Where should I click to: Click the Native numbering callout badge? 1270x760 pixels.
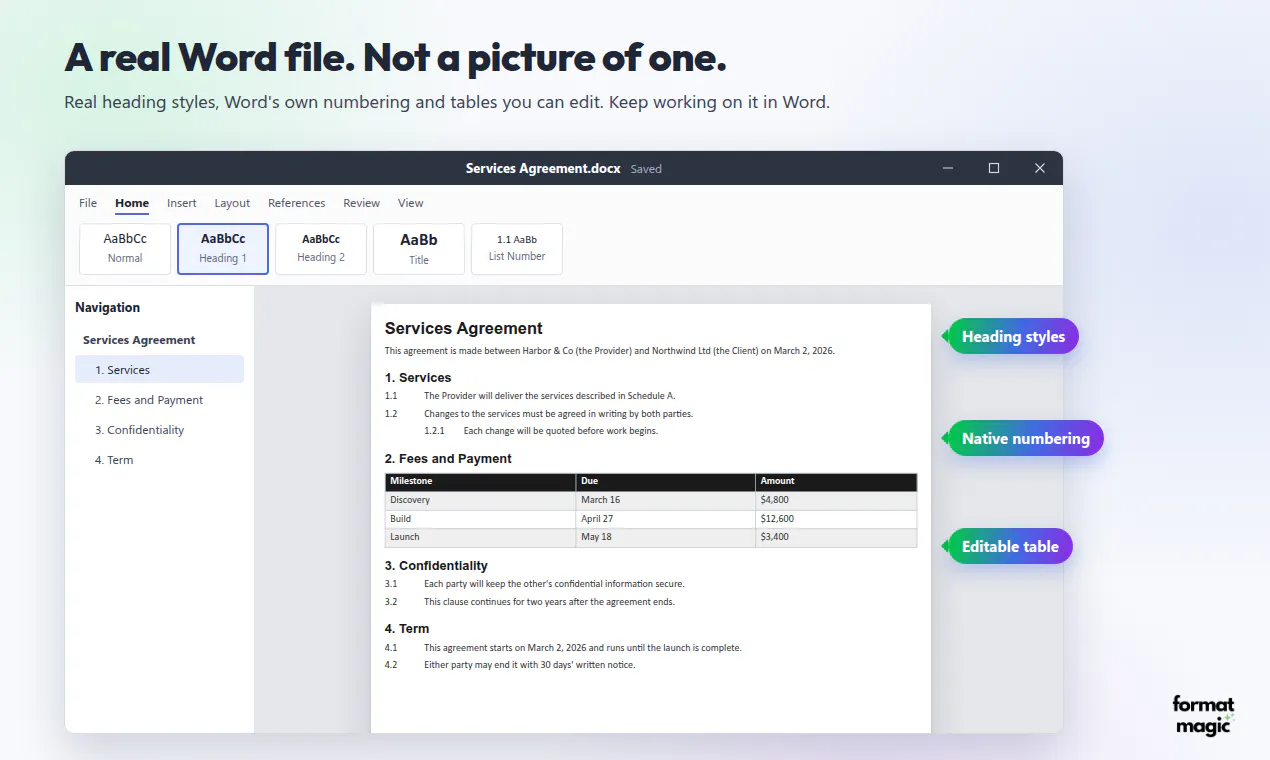[1024, 439]
